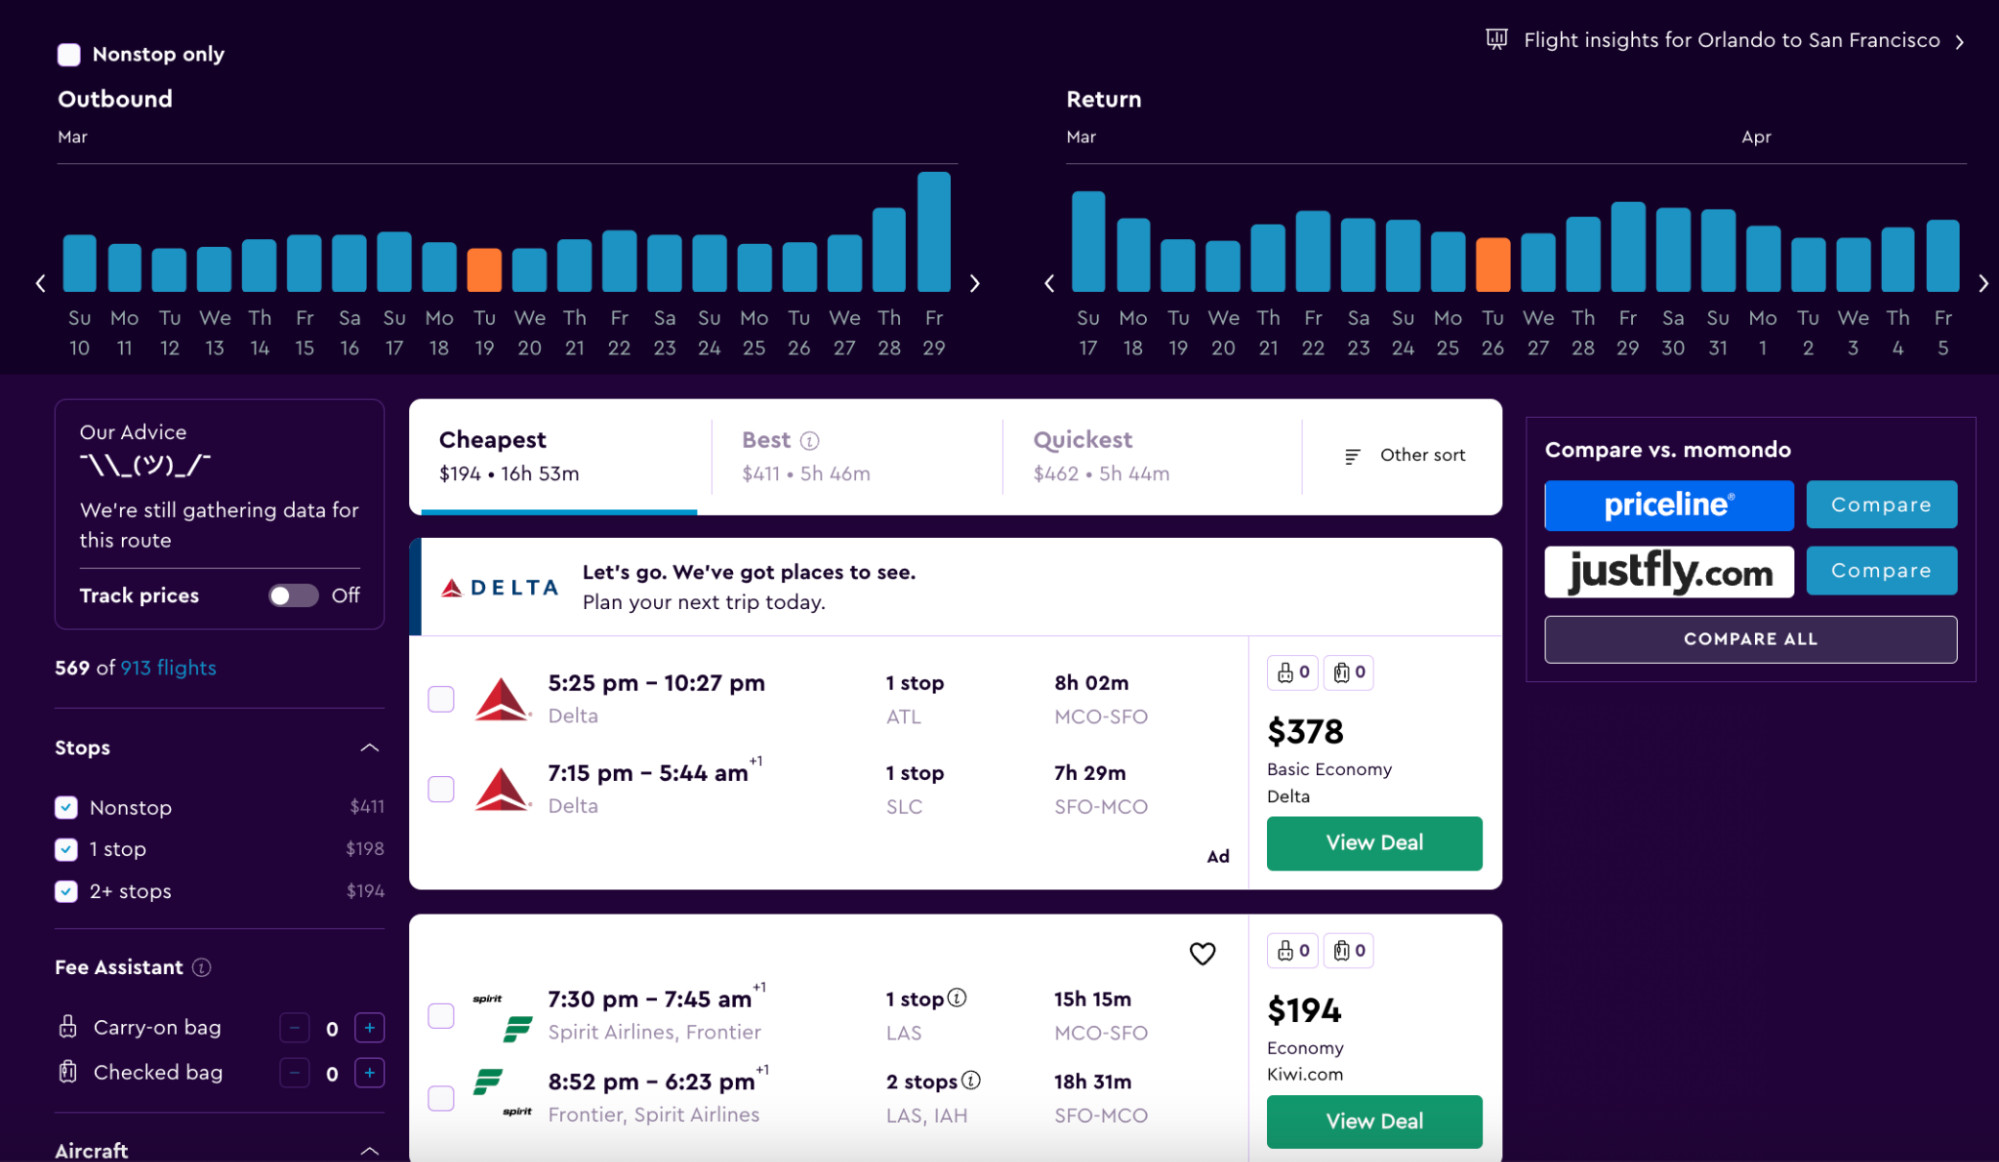Select Su 17 return price bar
Image resolution: width=1999 pixels, height=1162 pixels.
click(x=1088, y=241)
